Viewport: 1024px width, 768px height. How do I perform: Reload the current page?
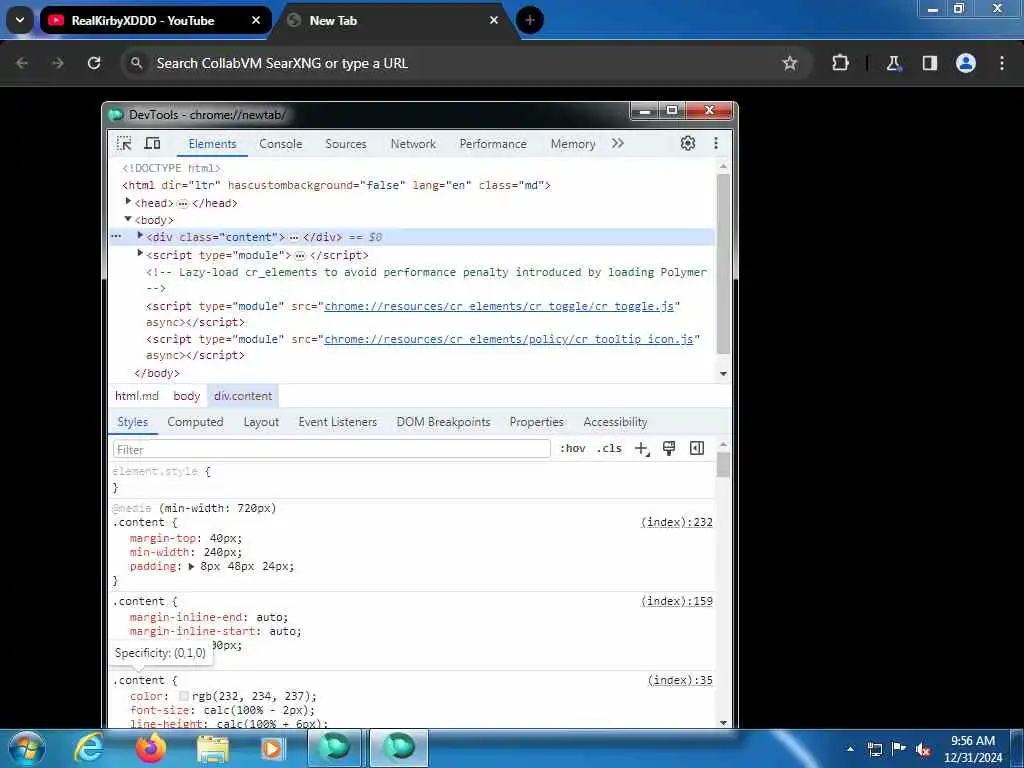pyautogui.click(x=94, y=63)
